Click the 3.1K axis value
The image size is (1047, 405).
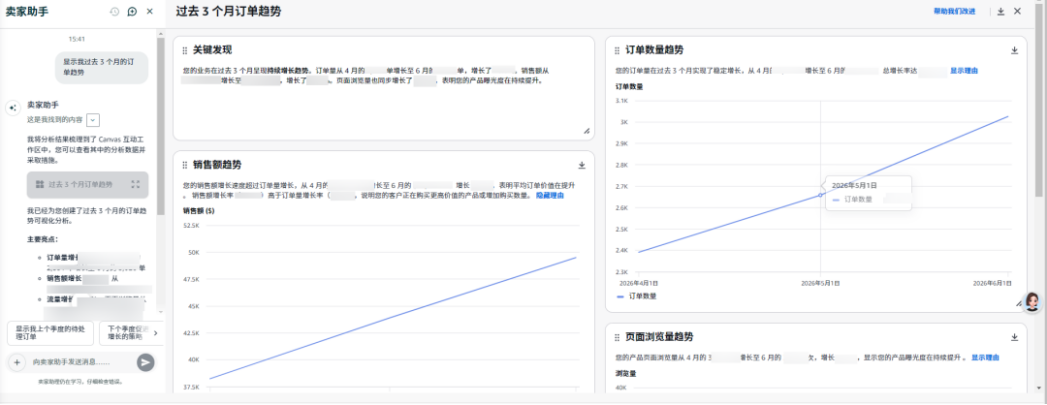622,101
